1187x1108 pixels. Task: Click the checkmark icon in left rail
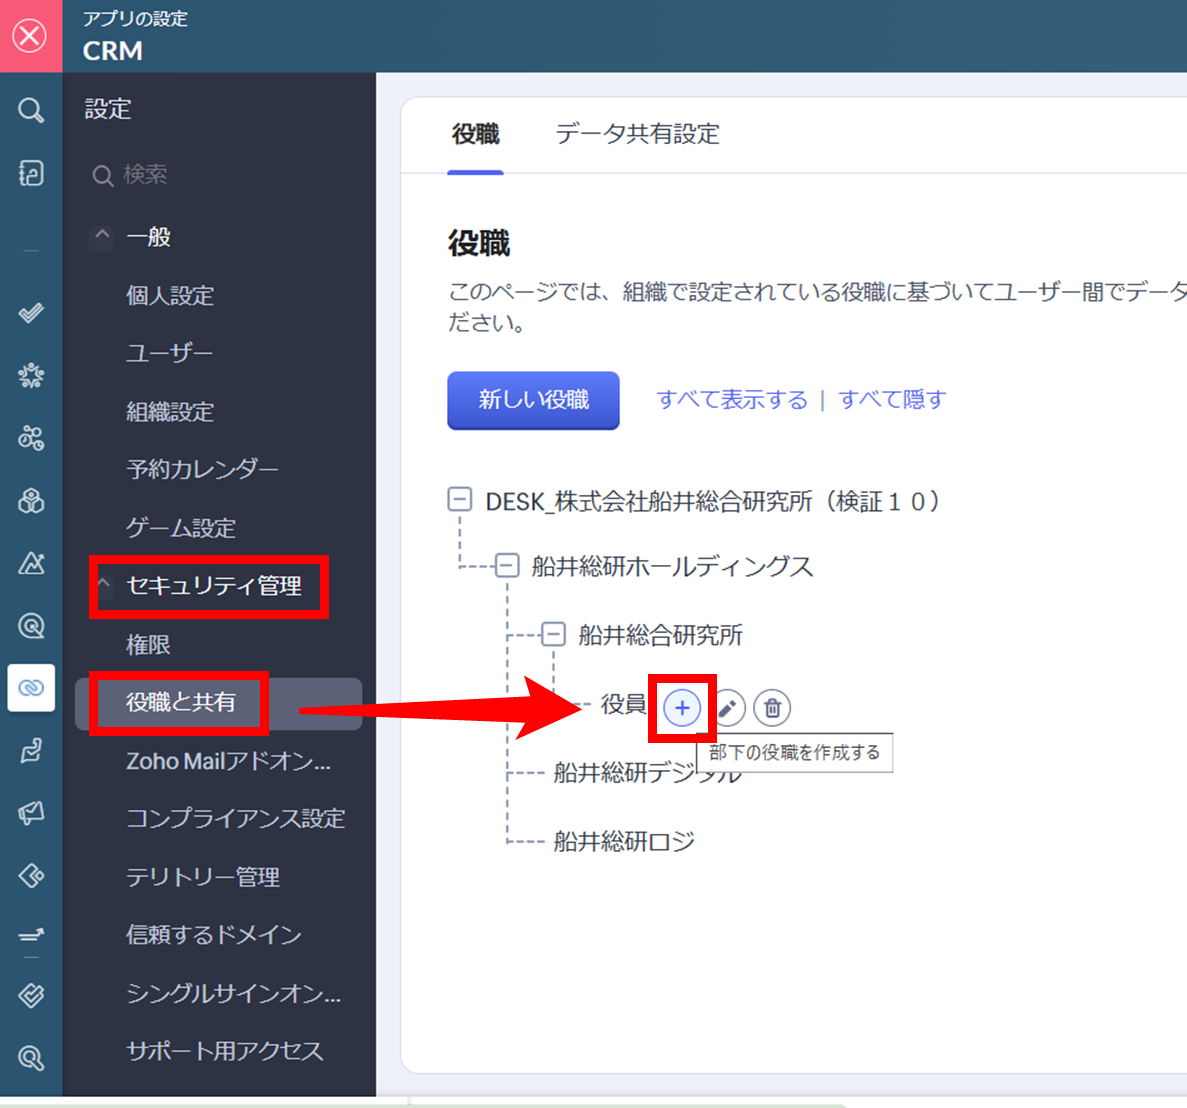(31, 313)
